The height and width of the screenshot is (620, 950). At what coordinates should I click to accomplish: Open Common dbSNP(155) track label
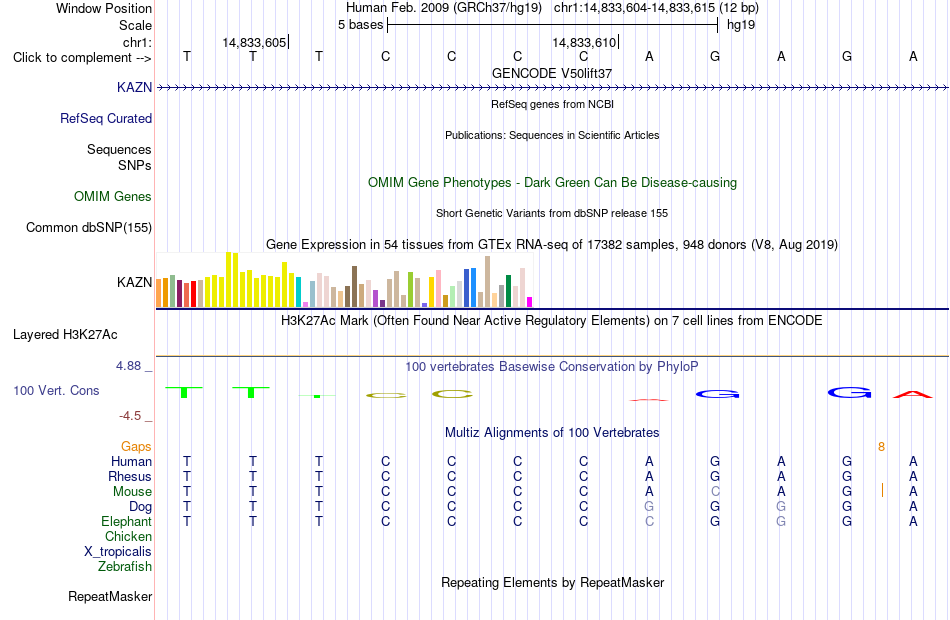(x=88, y=227)
